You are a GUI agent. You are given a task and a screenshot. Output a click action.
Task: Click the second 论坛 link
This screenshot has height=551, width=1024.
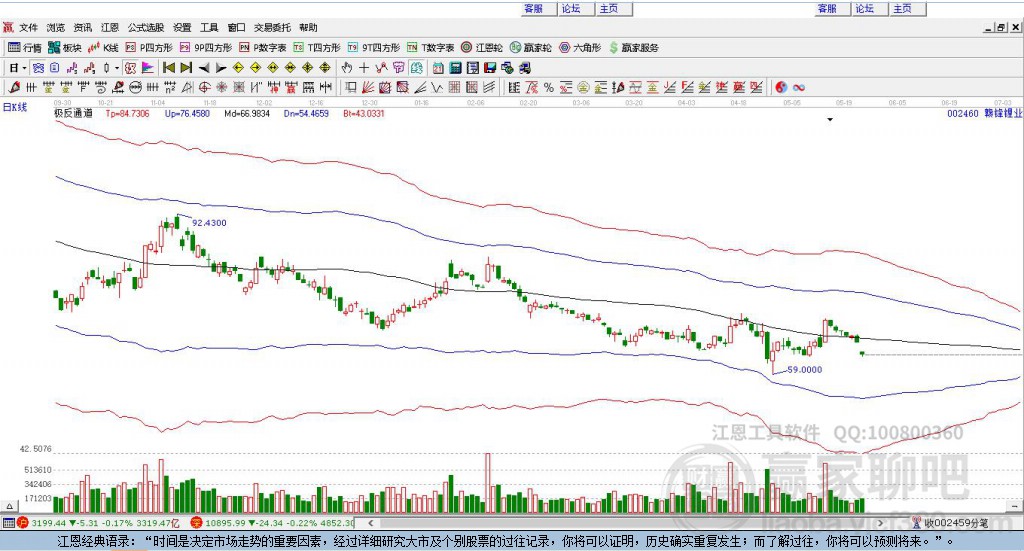[x=864, y=8]
